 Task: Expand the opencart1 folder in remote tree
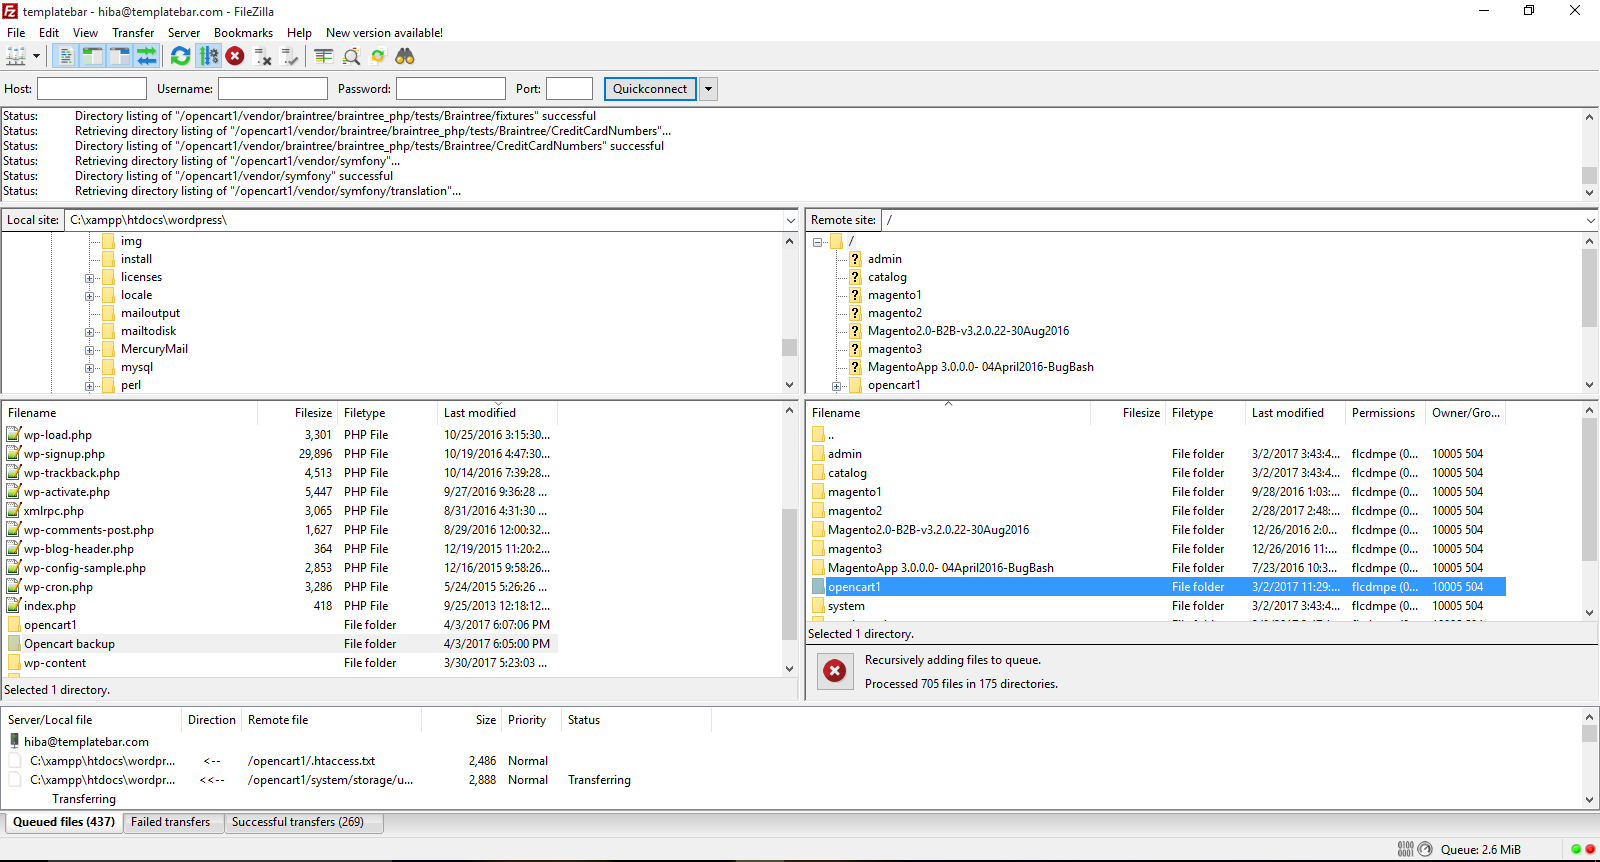point(837,386)
